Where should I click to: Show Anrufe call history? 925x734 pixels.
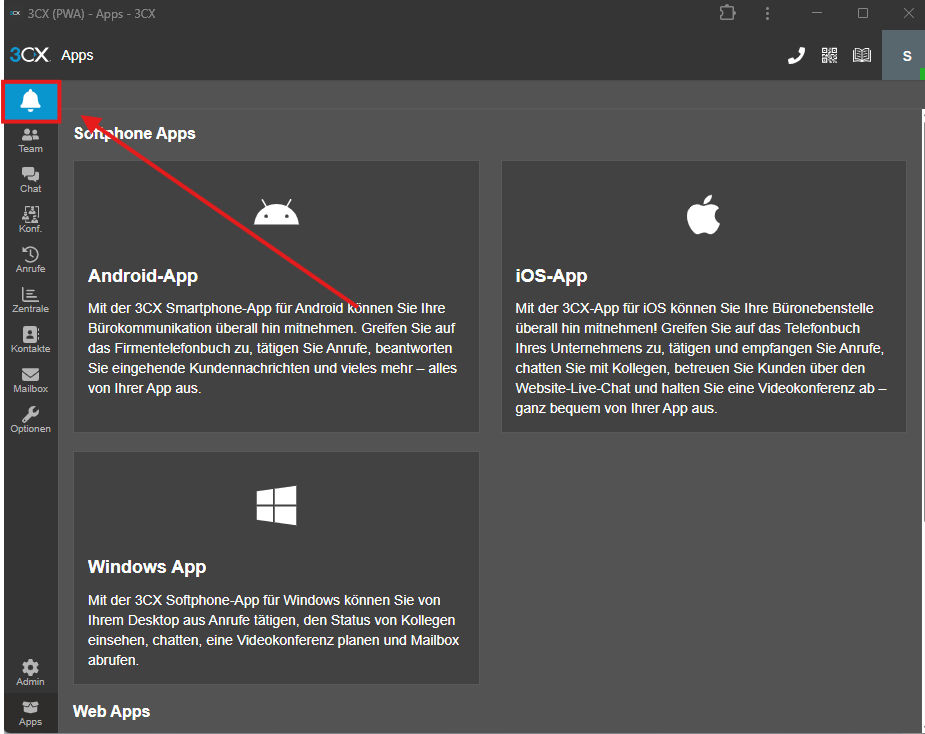(30, 260)
